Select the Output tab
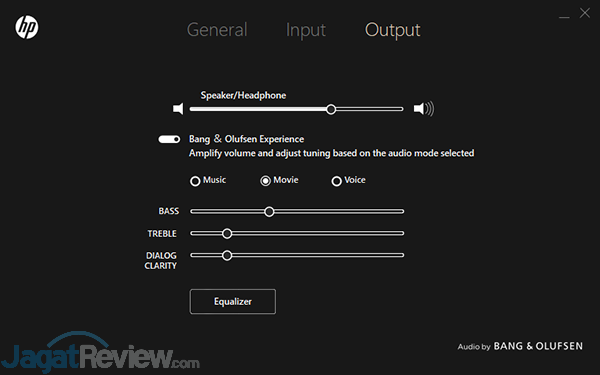The width and height of the screenshot is (600, 375). point(393,31)
